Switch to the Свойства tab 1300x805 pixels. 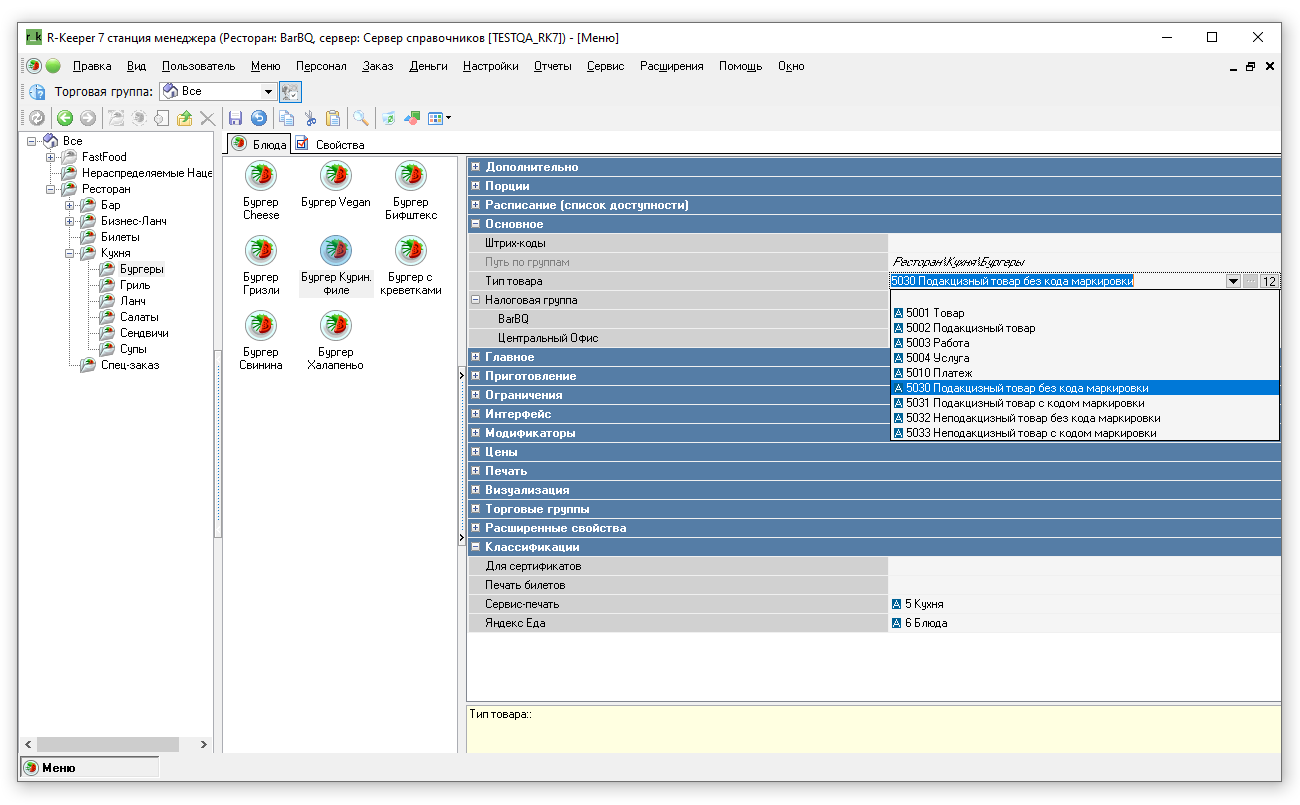click(330, 144)
